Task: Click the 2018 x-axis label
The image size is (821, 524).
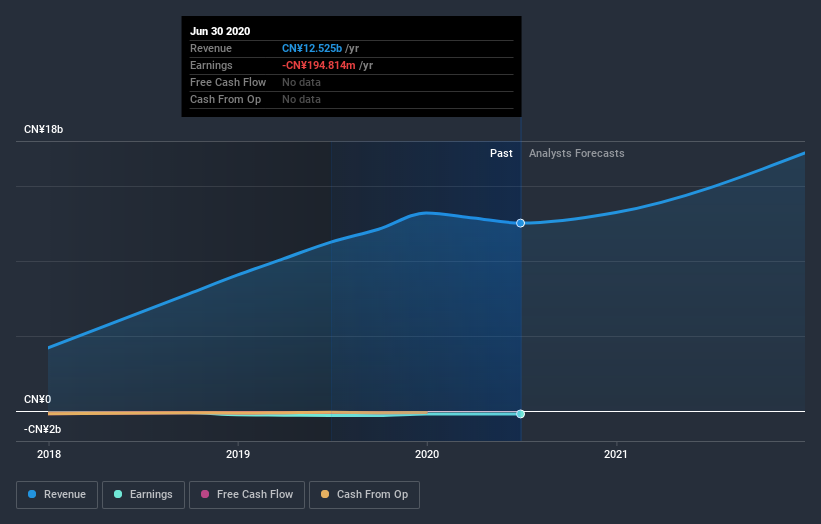Action: tap(49, 454)
